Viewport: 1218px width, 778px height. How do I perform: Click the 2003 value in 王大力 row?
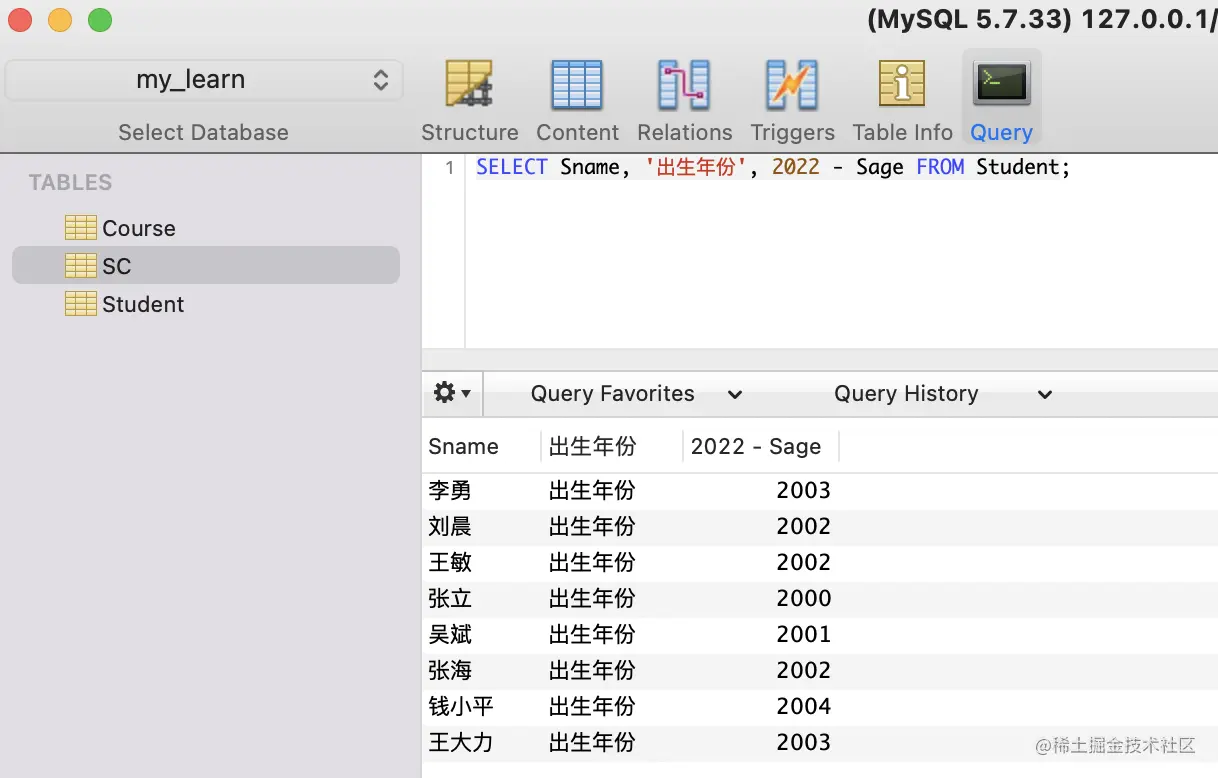click(803, 742)
